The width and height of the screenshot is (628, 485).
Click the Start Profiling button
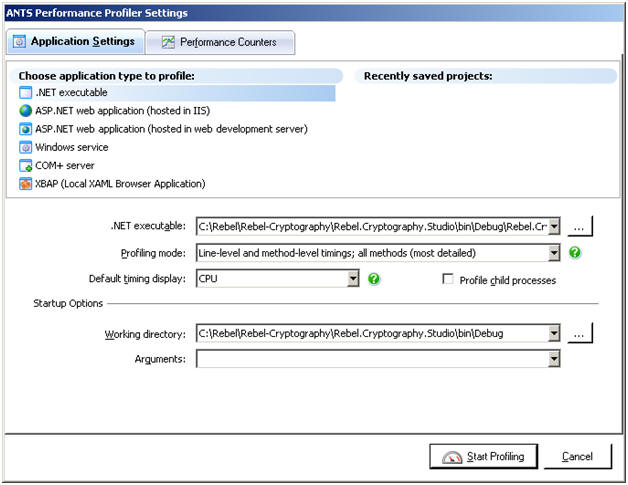[x=483, y=457]
